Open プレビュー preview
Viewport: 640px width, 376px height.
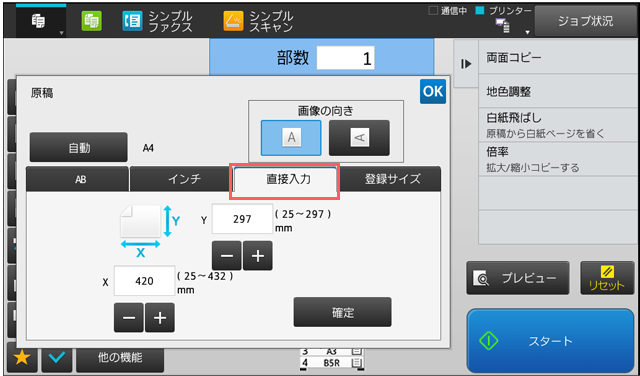coord(518,278)
